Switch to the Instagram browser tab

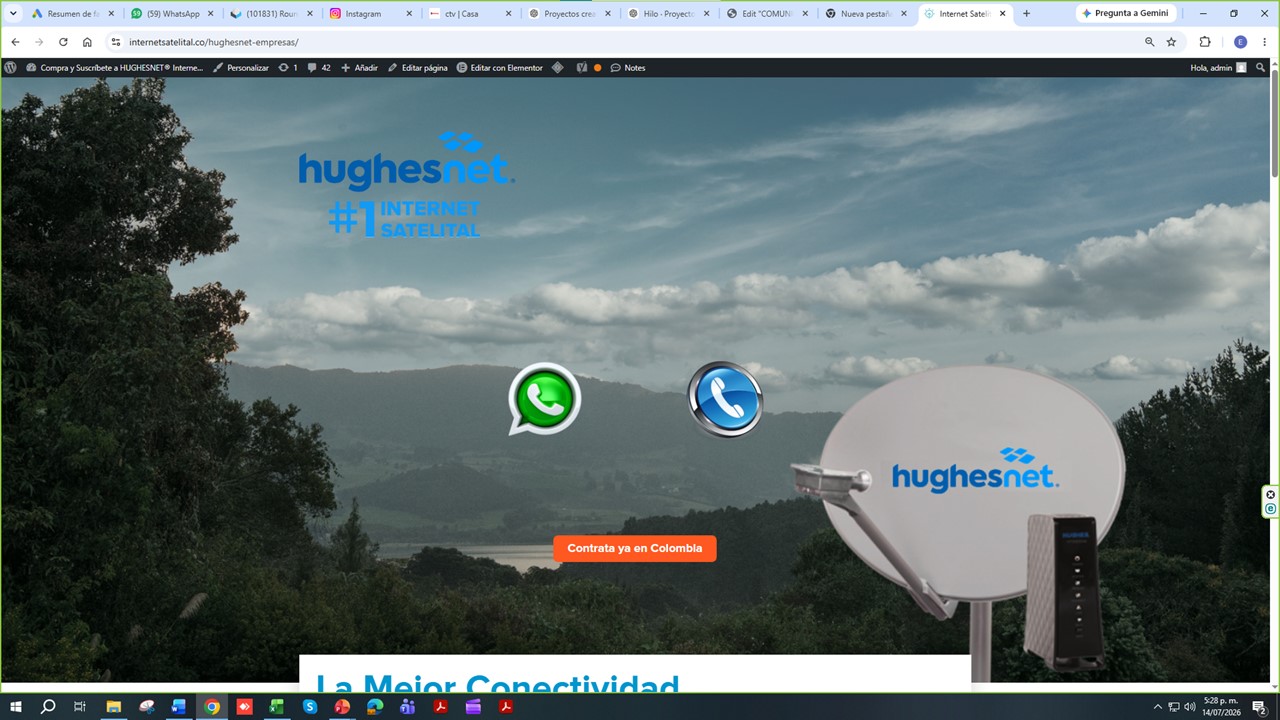pos(369,14)
